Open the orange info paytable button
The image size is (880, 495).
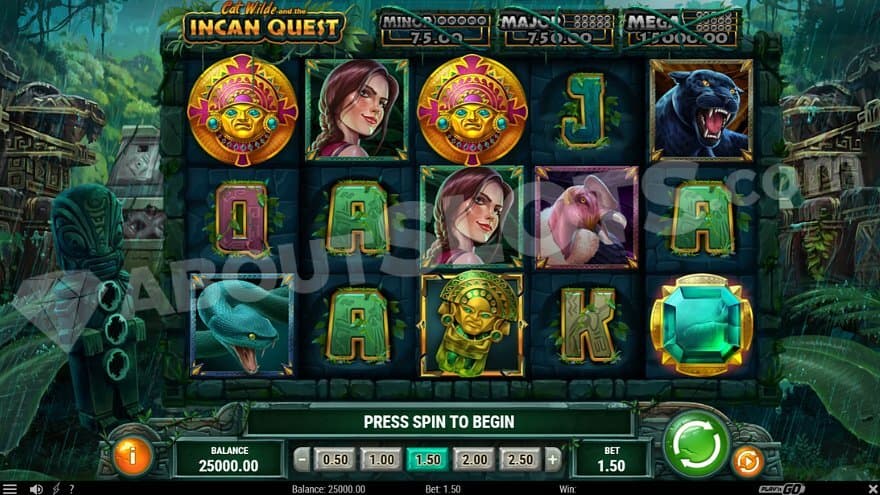pos(132,456)
